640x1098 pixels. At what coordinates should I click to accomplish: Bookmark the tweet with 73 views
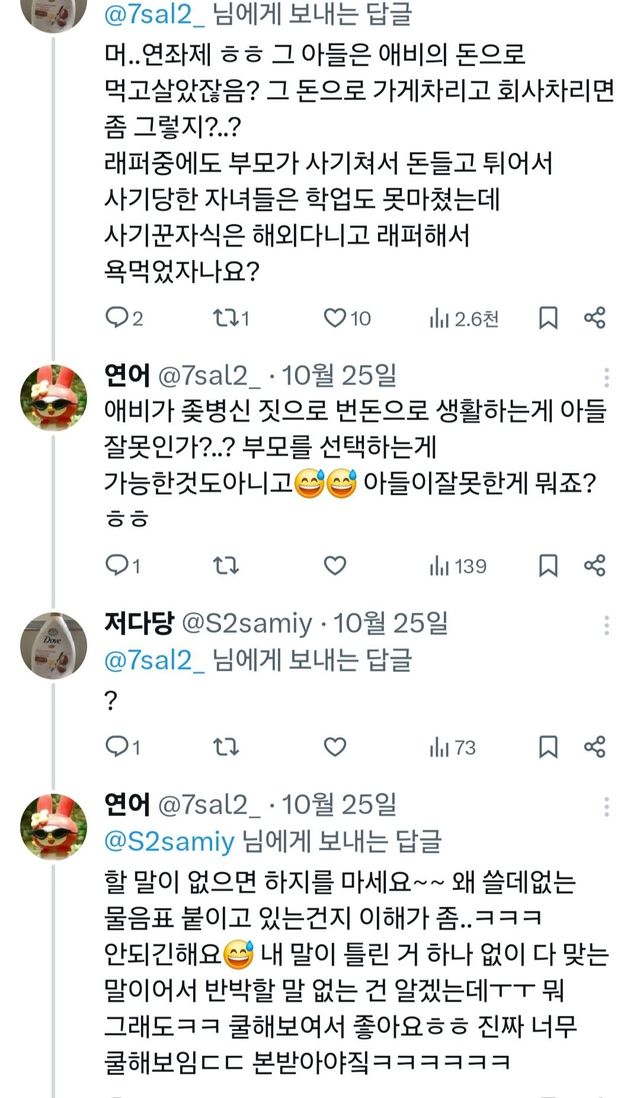(548, 746)
